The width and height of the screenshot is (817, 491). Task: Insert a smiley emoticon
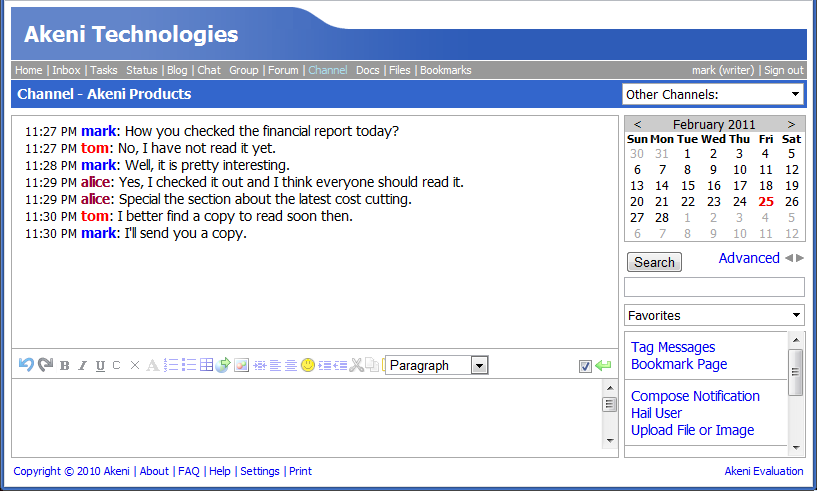pos(308,365)
